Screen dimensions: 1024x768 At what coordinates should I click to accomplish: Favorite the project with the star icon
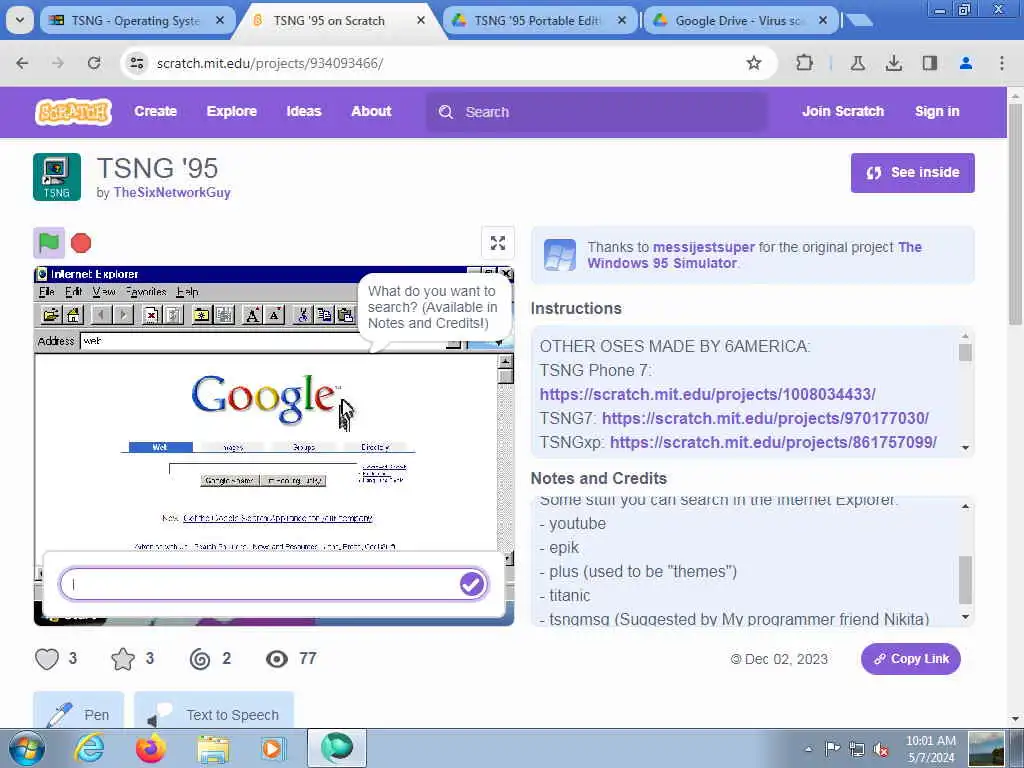pyautogui.click(x=123, y=659)
